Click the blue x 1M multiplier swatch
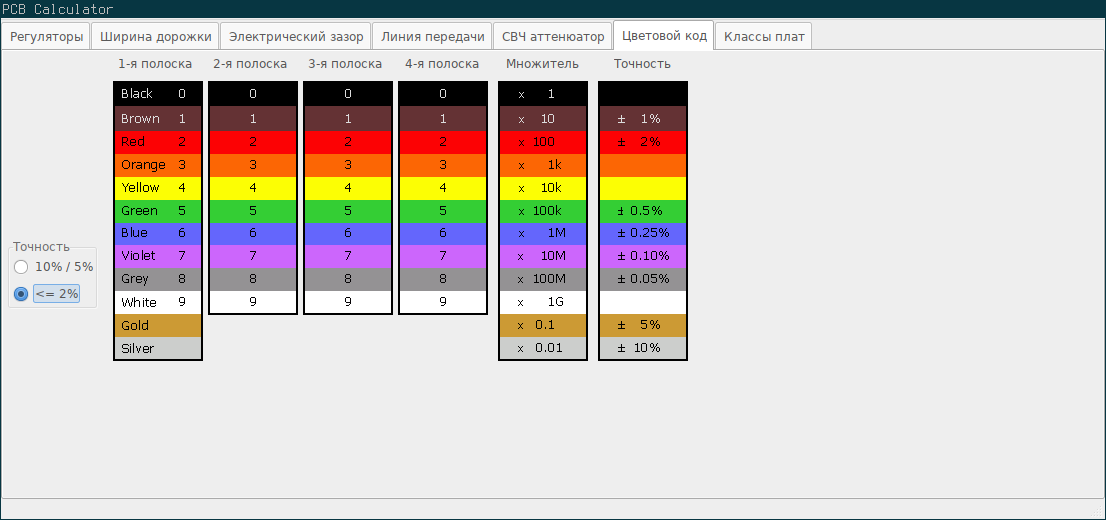1106x520 pixels. 543,234
